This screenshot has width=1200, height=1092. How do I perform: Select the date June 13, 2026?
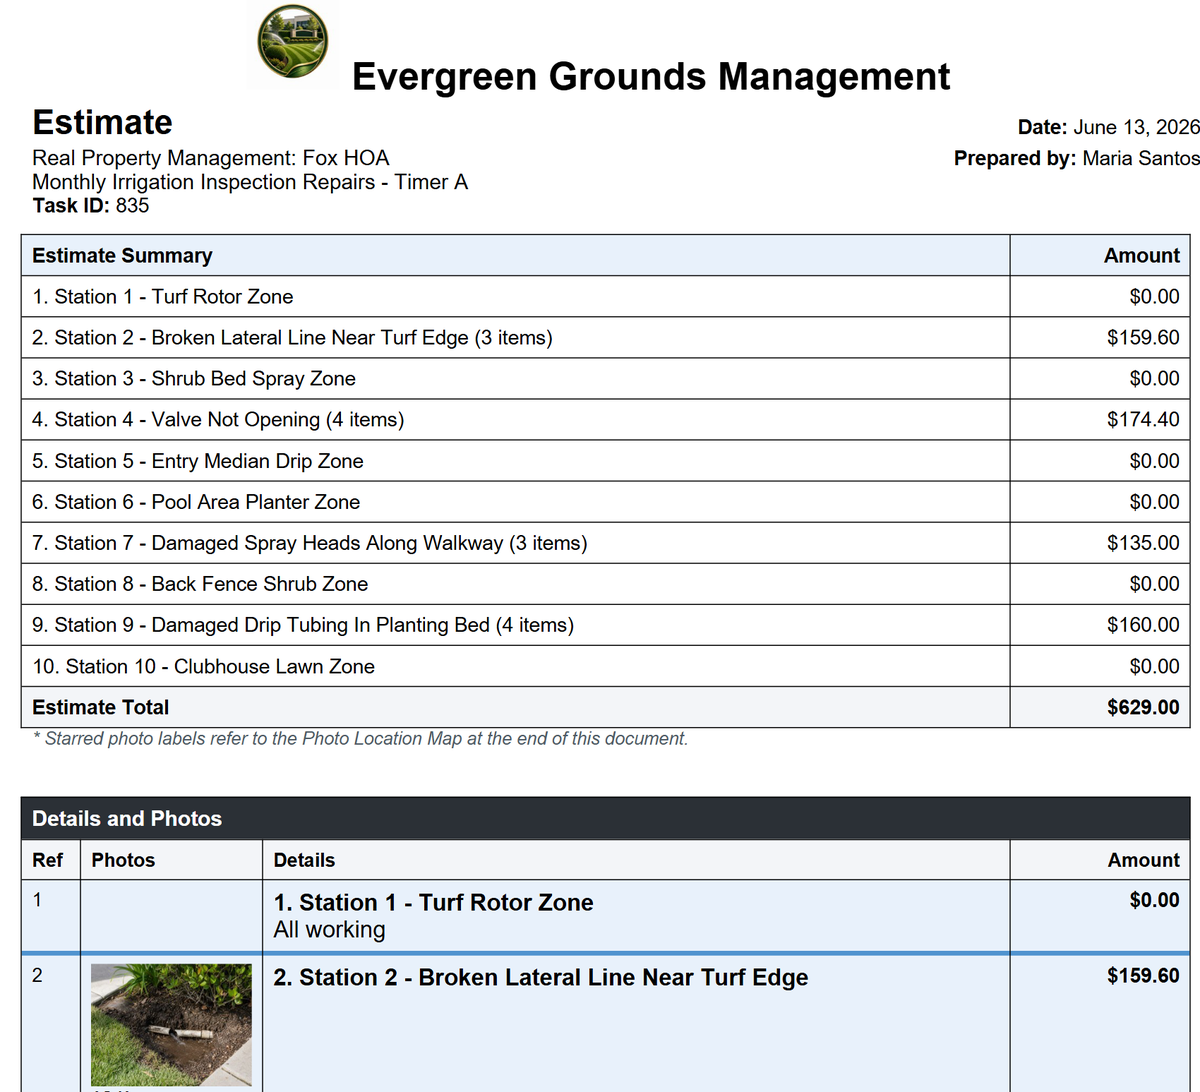[x=1137, y=127]
